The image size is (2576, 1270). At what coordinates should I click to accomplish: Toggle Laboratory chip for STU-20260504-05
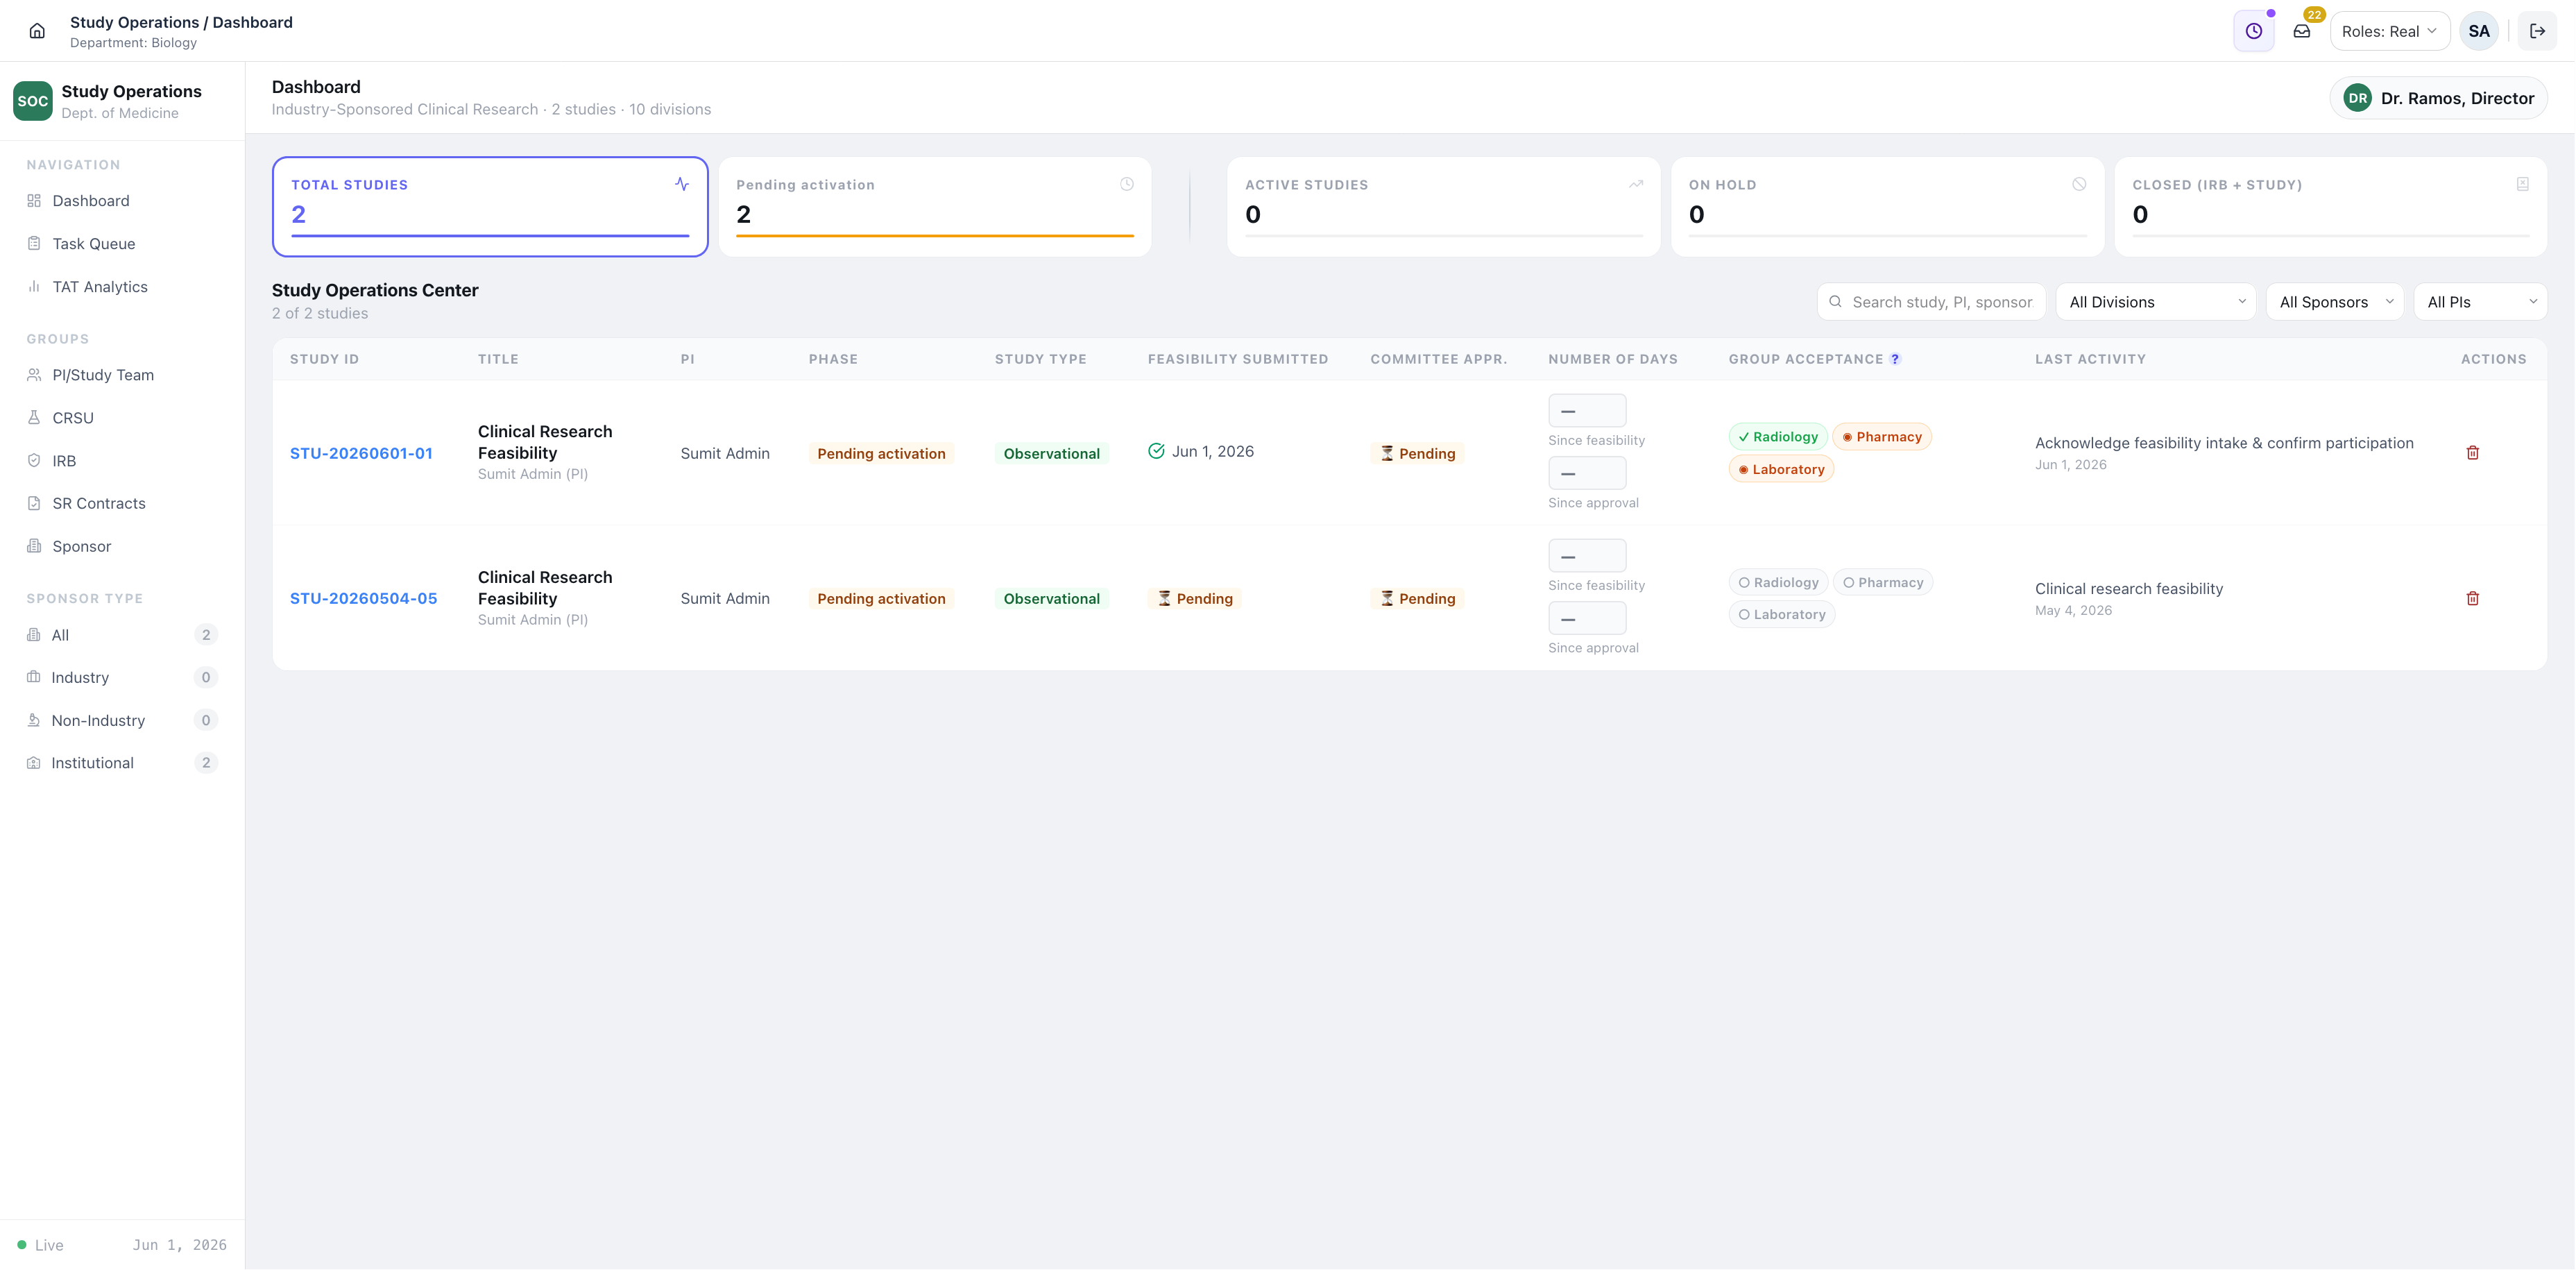point(1781,614)
